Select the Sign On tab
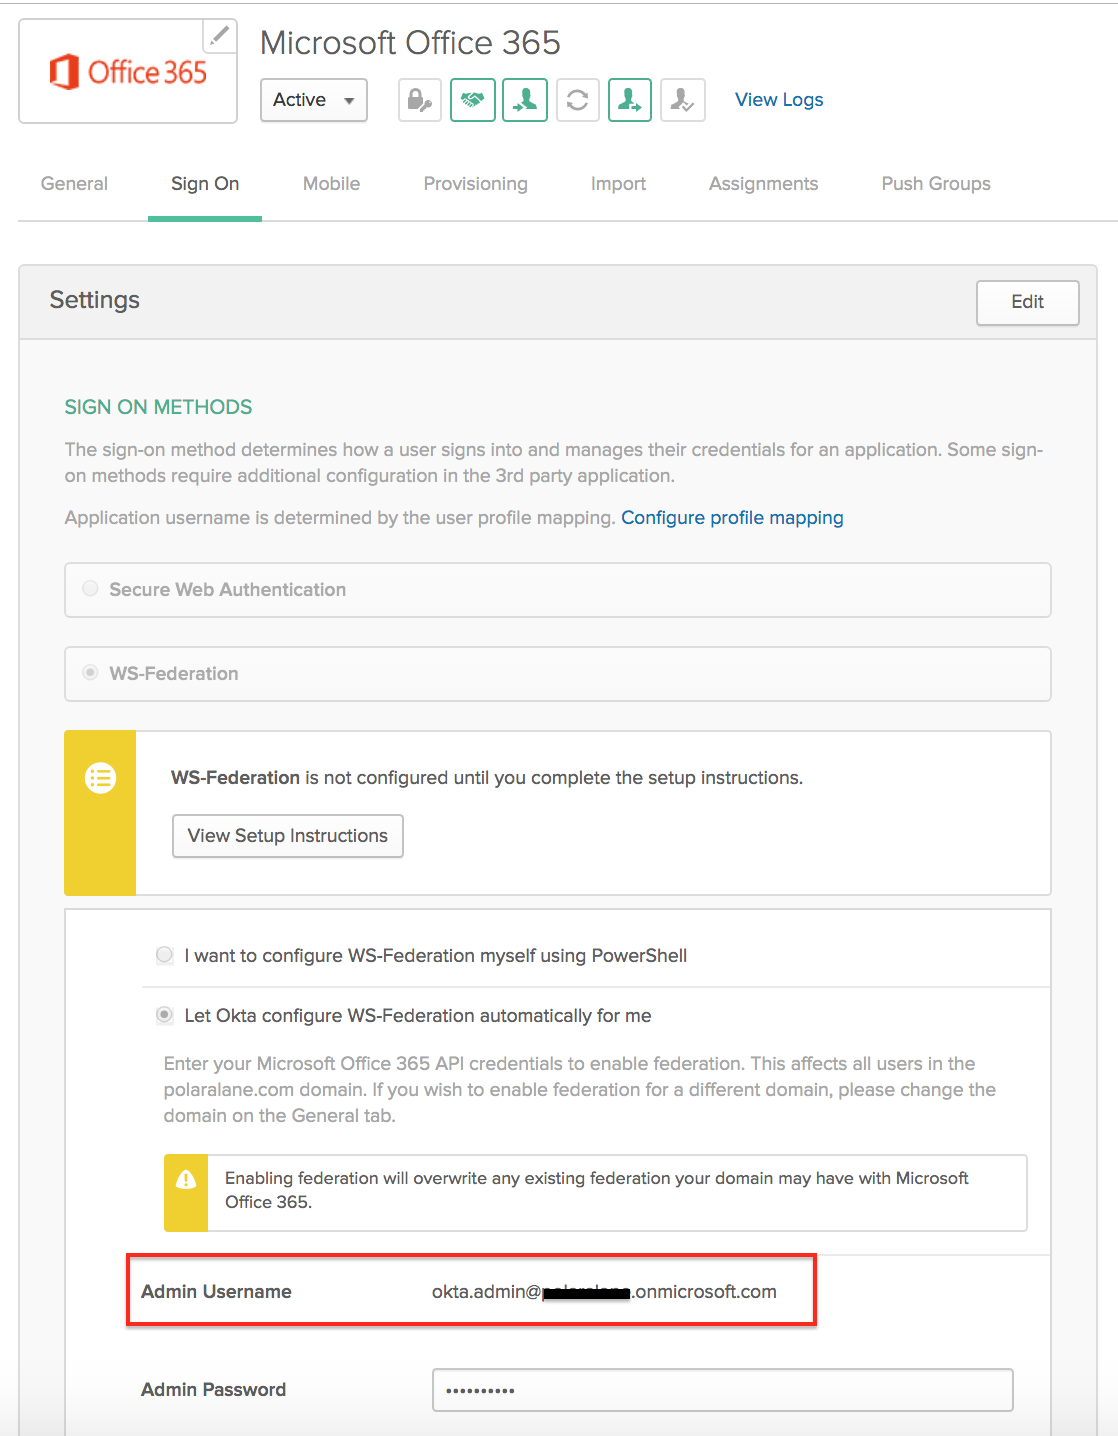 tap(205, 184)
